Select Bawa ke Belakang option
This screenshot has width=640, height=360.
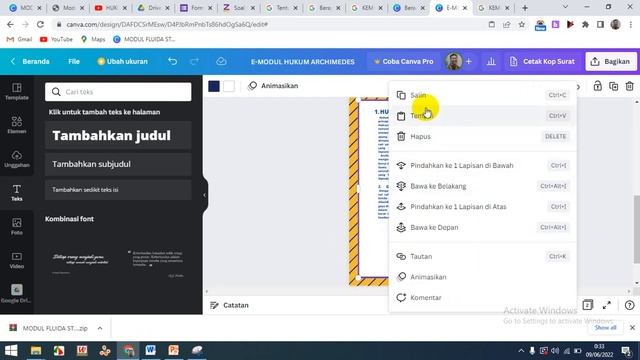click(x=483, y=186)
